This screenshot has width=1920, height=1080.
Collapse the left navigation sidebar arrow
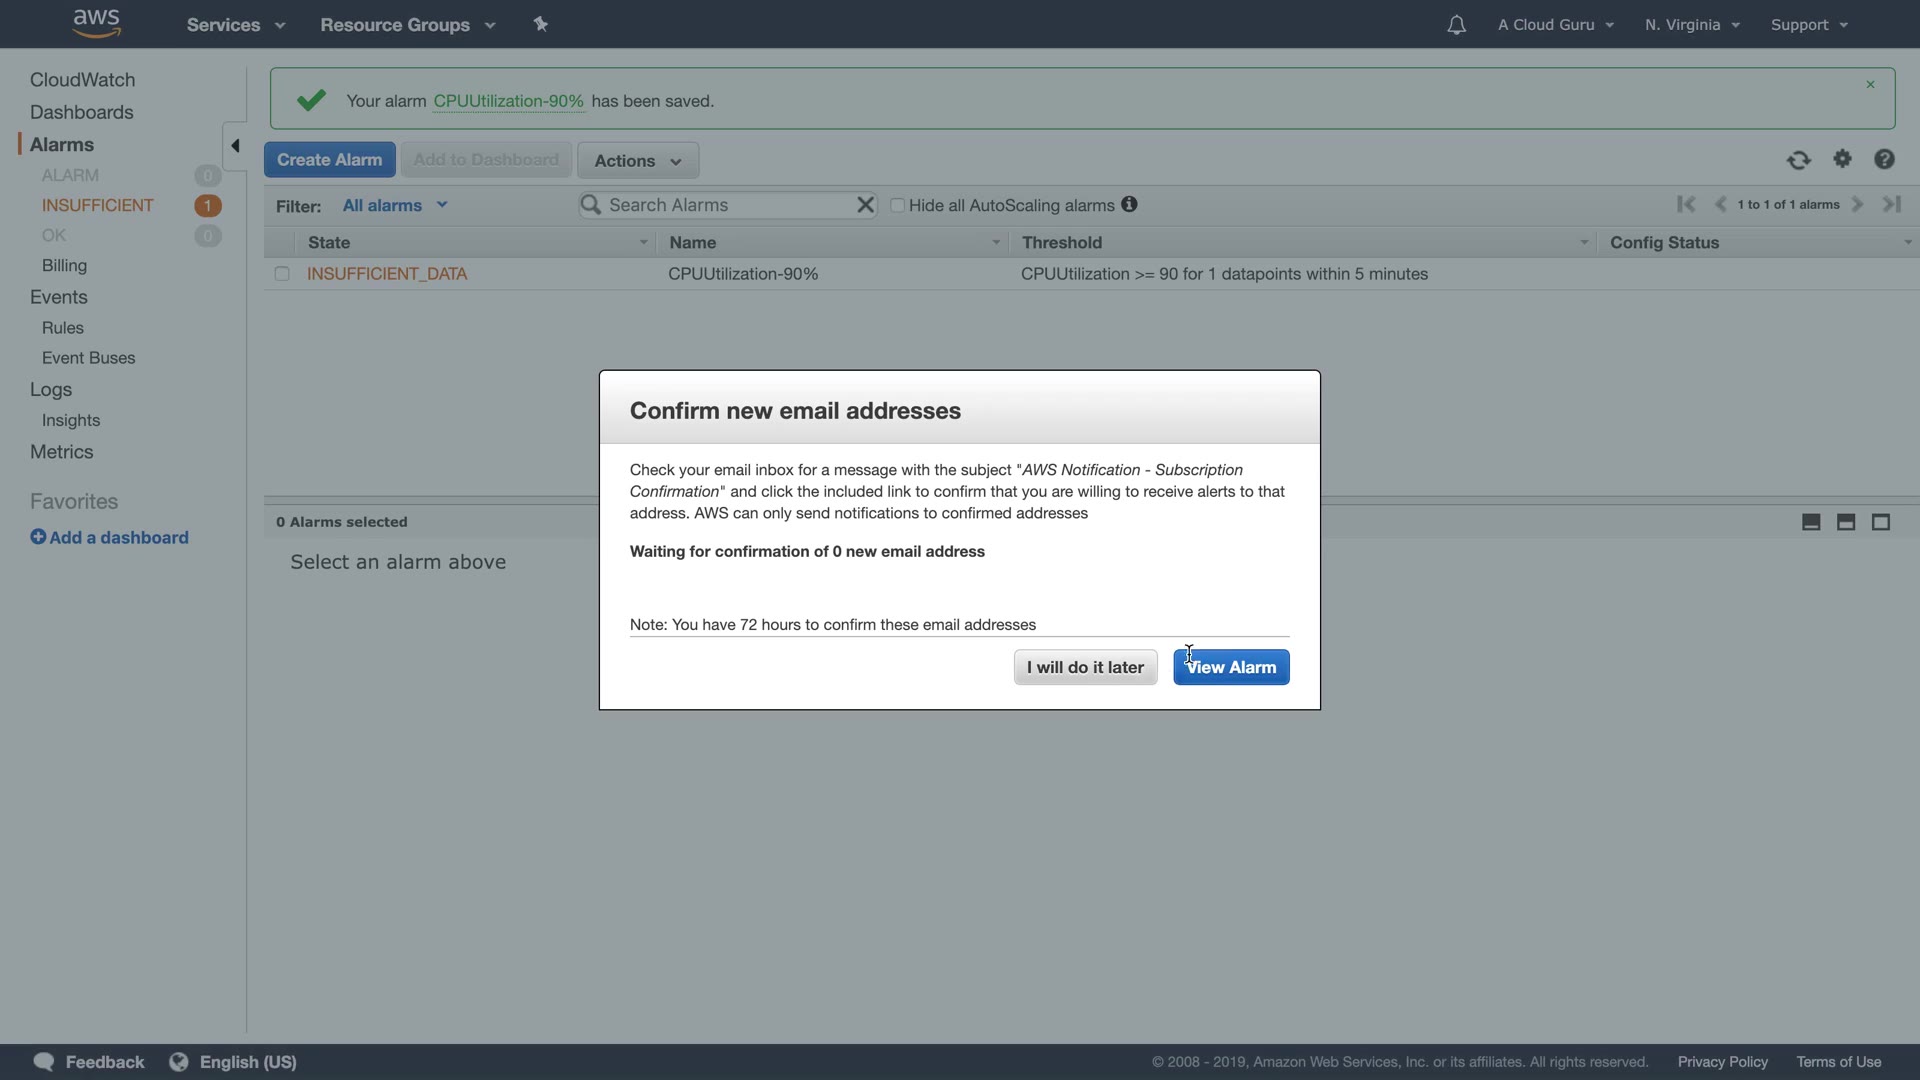pyautogui.click(x=235, y=146)
